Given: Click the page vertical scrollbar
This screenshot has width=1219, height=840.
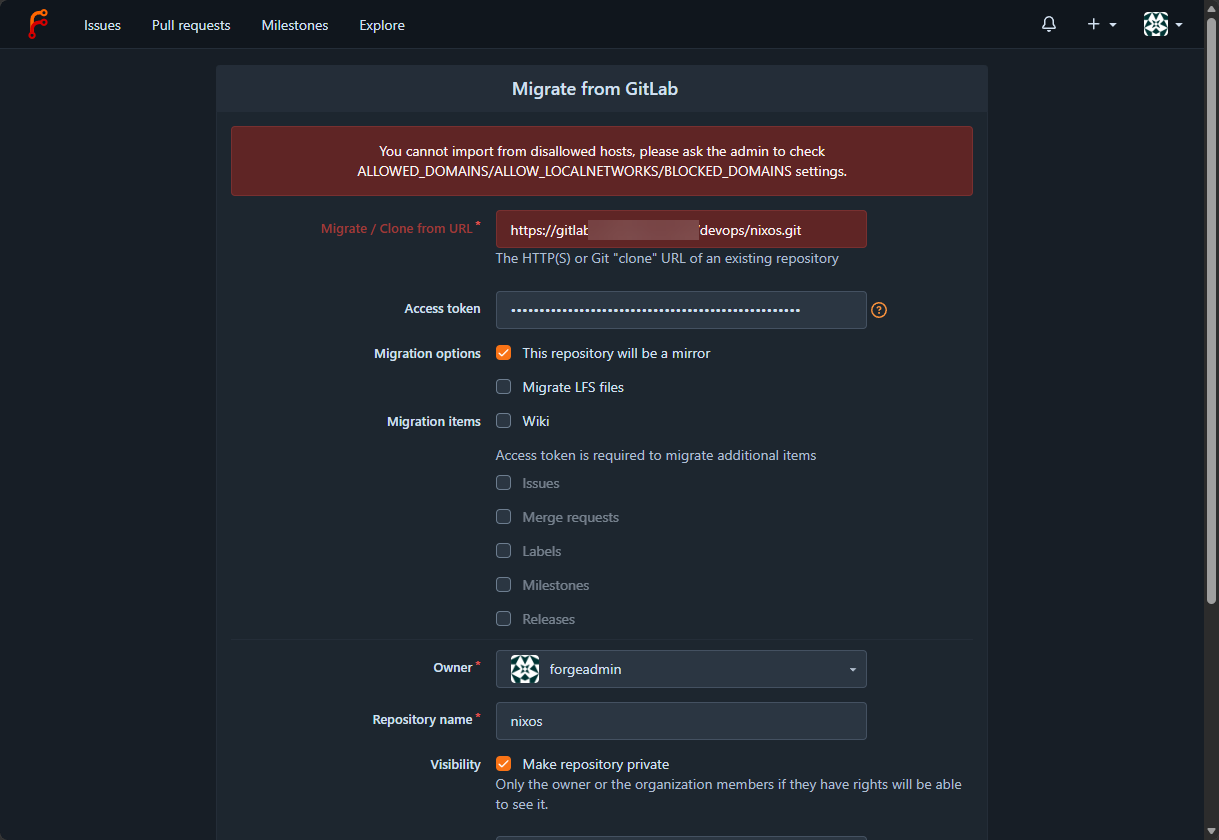Looking at the screenshot, I should pos(1211,310).
